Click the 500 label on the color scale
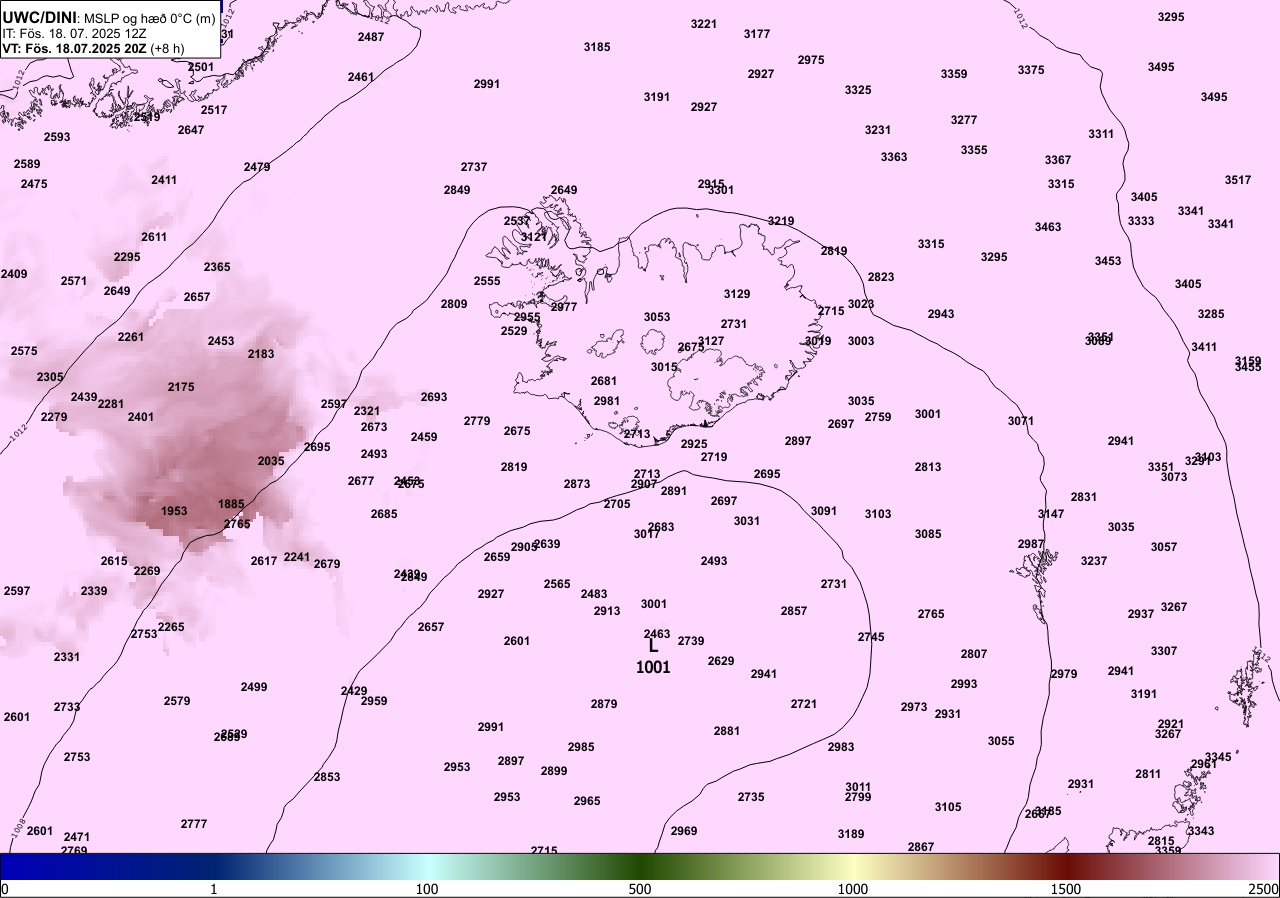The width and height of the screenshot is (1280, 898). (x=640, y=889)
